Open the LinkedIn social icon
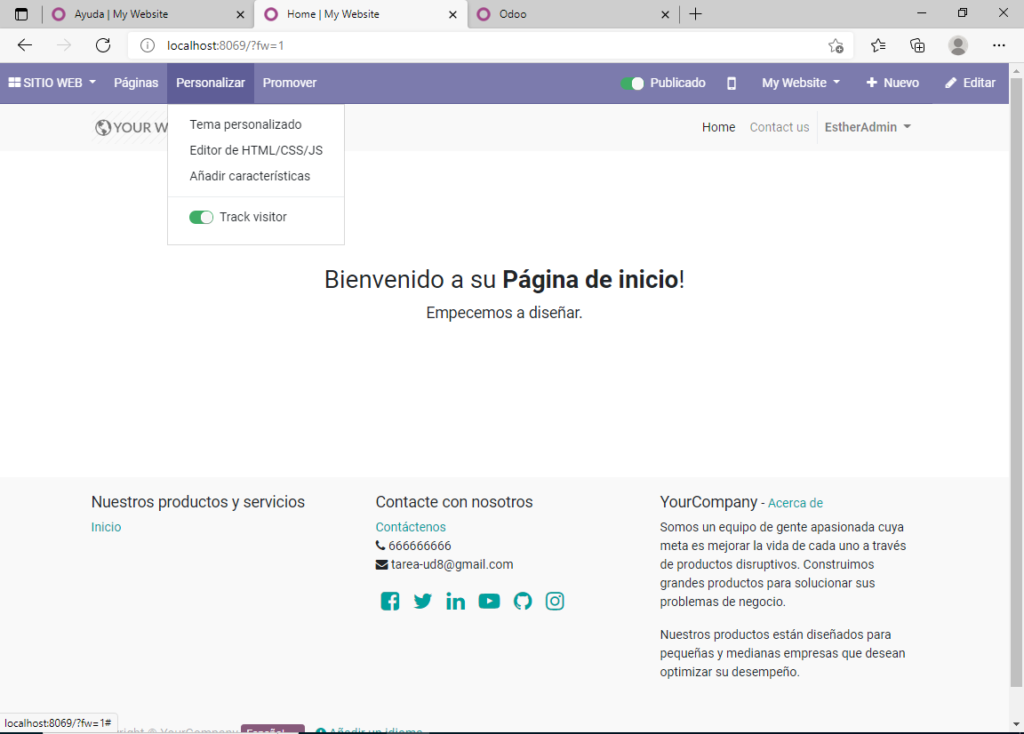1024x734 pixels. [x=456, y=601]
